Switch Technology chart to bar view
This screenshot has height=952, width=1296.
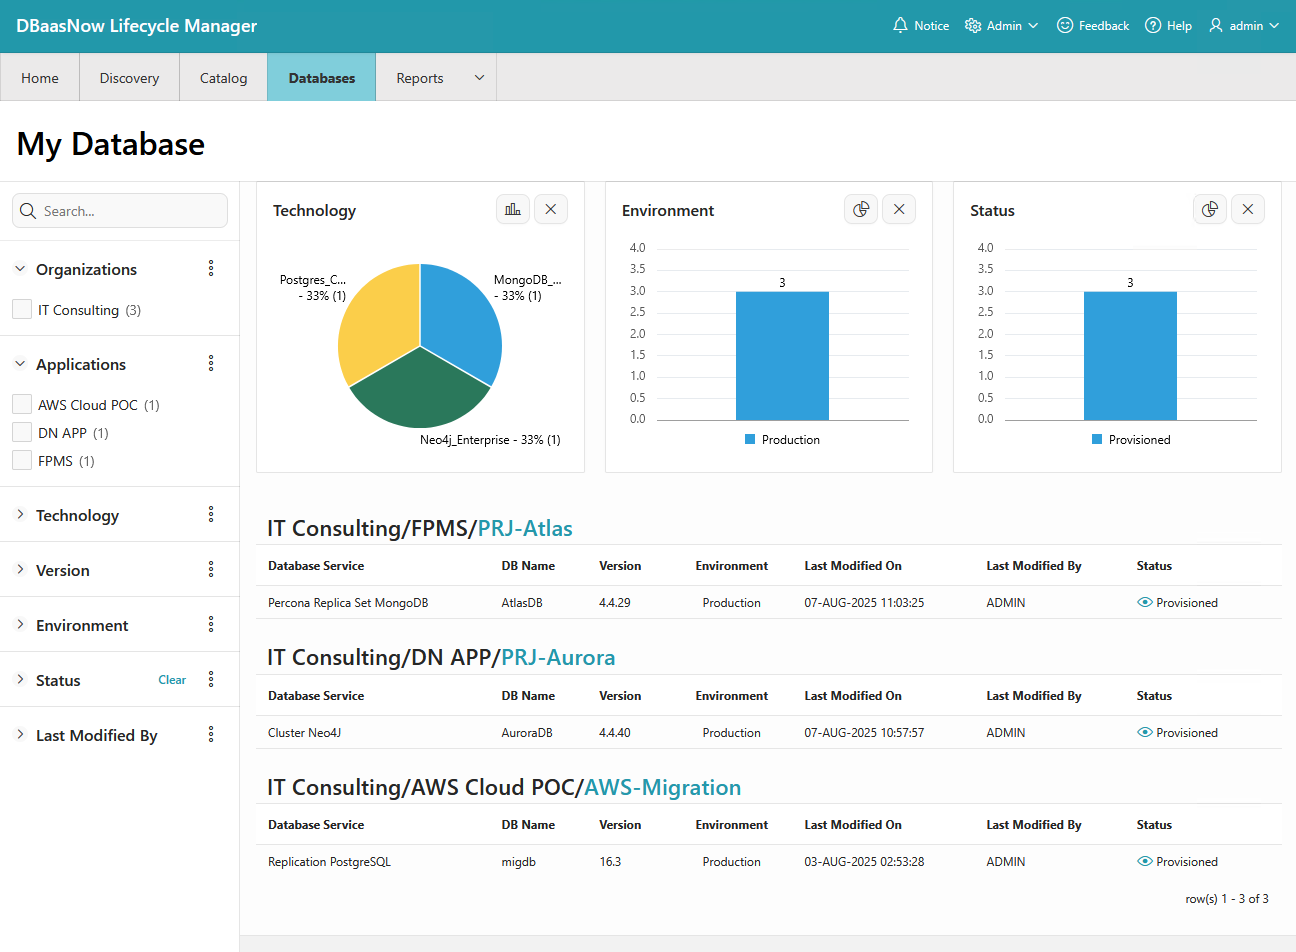[513, 209]
